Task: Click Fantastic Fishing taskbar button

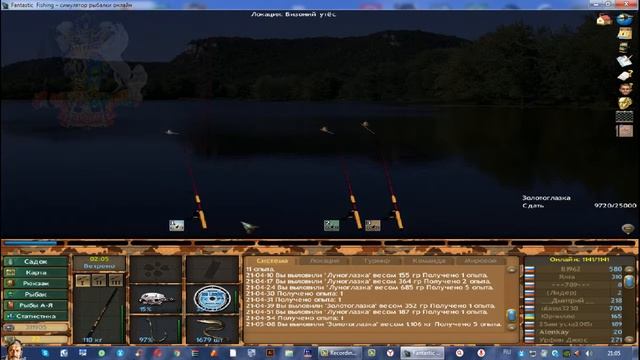Action: tap(422, 353)
